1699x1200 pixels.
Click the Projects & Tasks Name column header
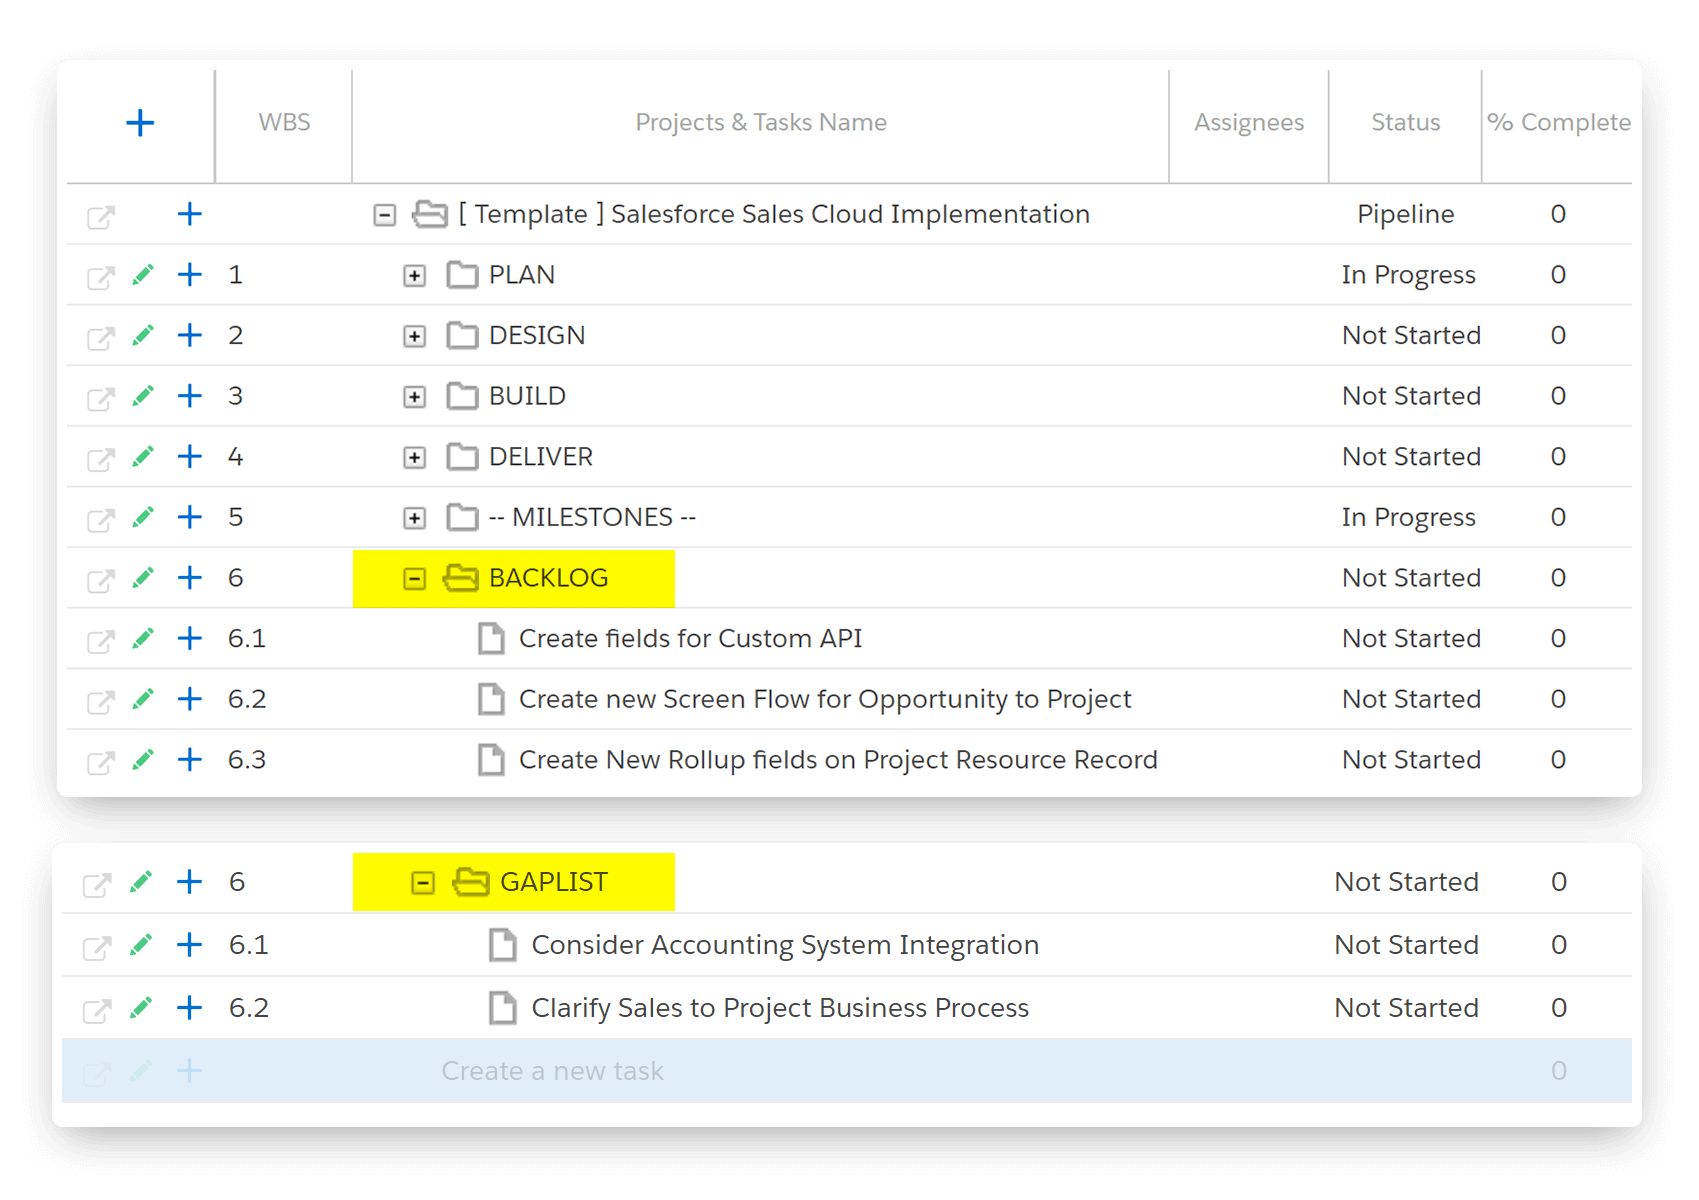[x=761, y=123]
